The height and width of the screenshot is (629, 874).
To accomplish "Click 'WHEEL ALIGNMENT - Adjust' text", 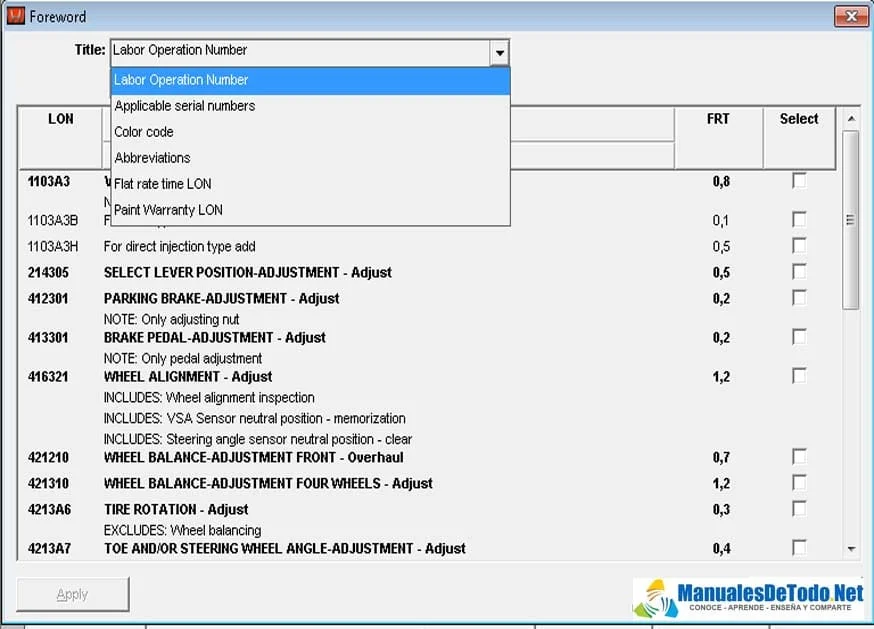I will click(188, 377).
